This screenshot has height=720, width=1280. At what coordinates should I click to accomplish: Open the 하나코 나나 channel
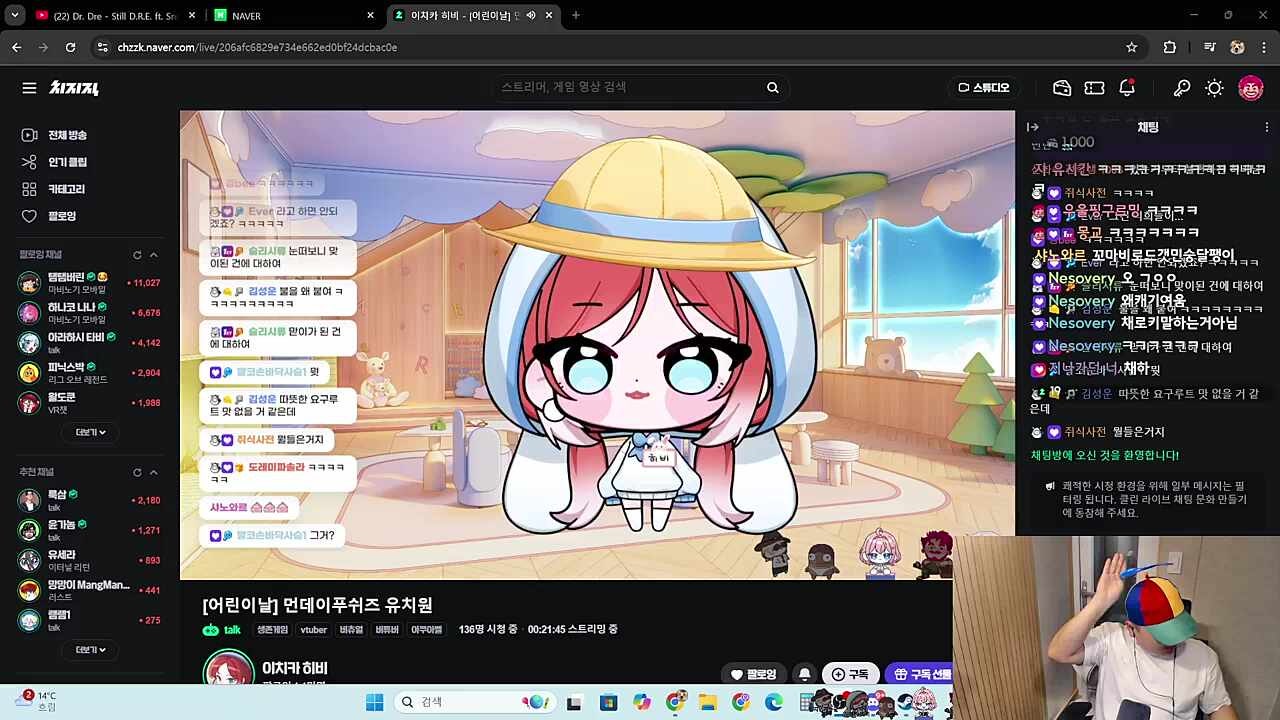tap(89, 312)
